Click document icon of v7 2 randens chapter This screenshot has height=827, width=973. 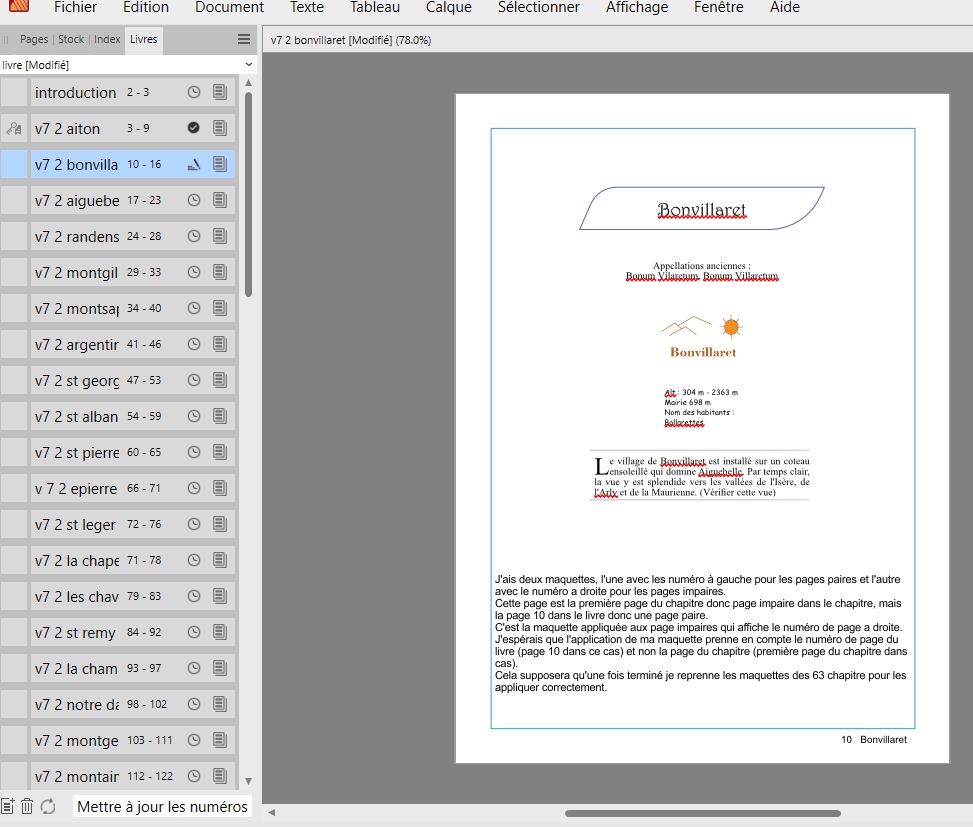pos(220,236)
